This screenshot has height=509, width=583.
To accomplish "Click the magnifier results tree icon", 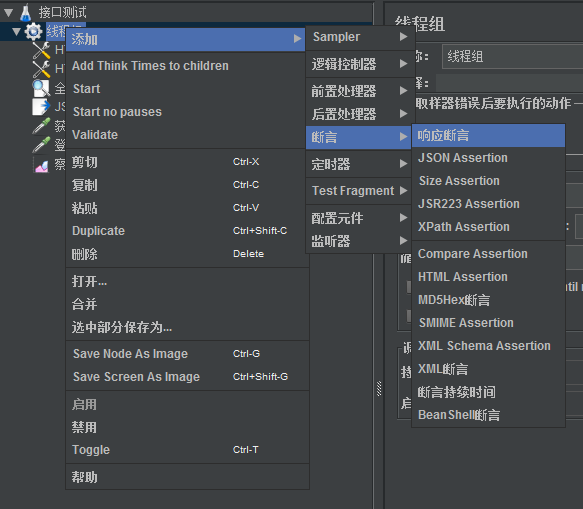I will (41, 88).
